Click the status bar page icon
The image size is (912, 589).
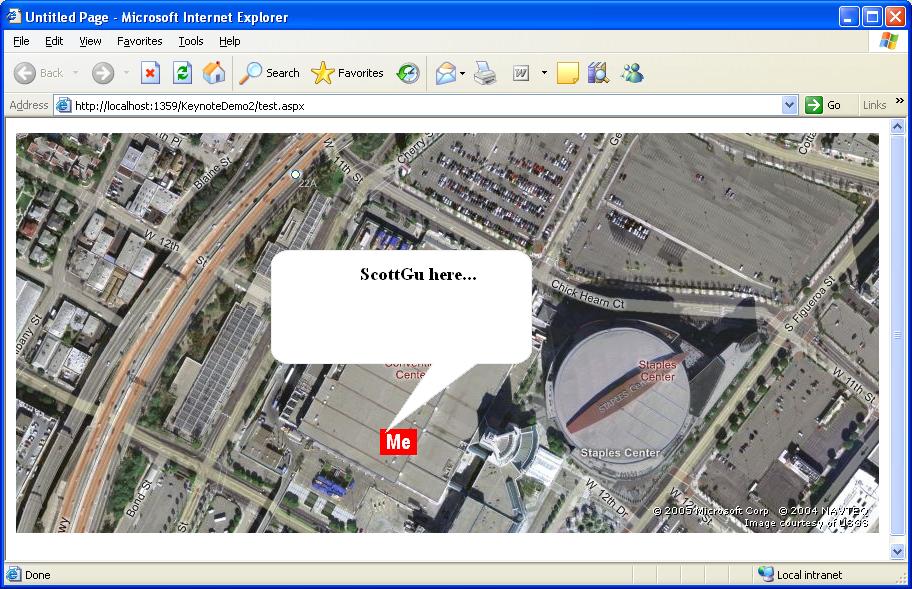tap(14, 574)
